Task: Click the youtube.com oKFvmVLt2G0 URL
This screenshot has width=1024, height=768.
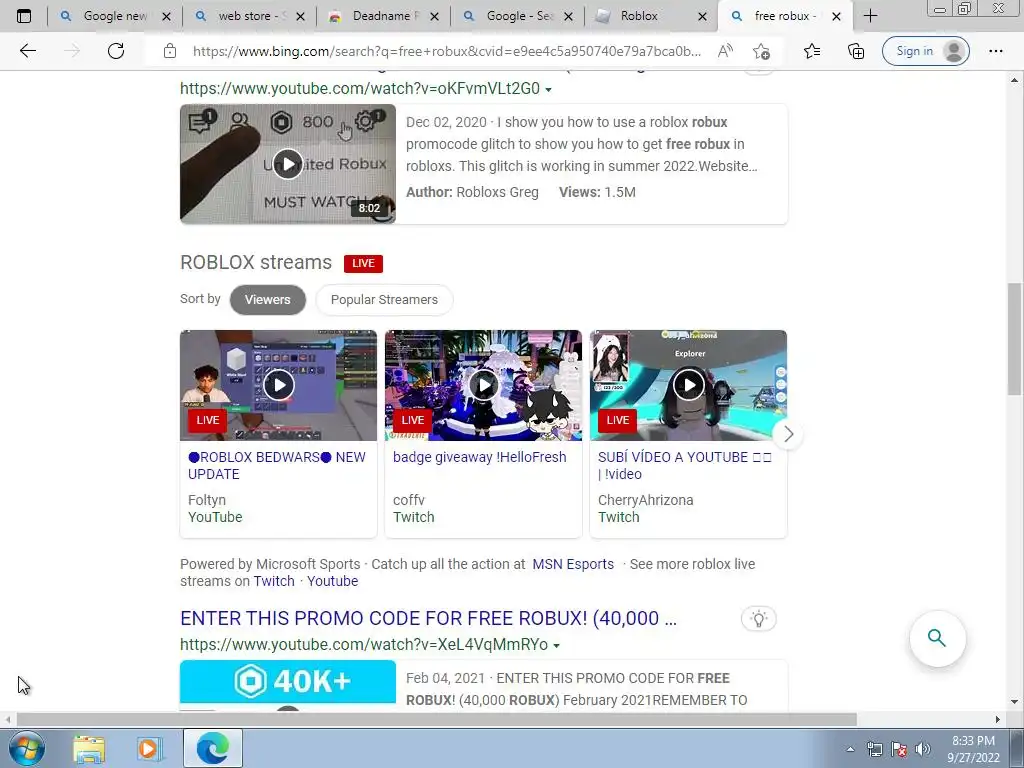Action: (x=360, y=89)
